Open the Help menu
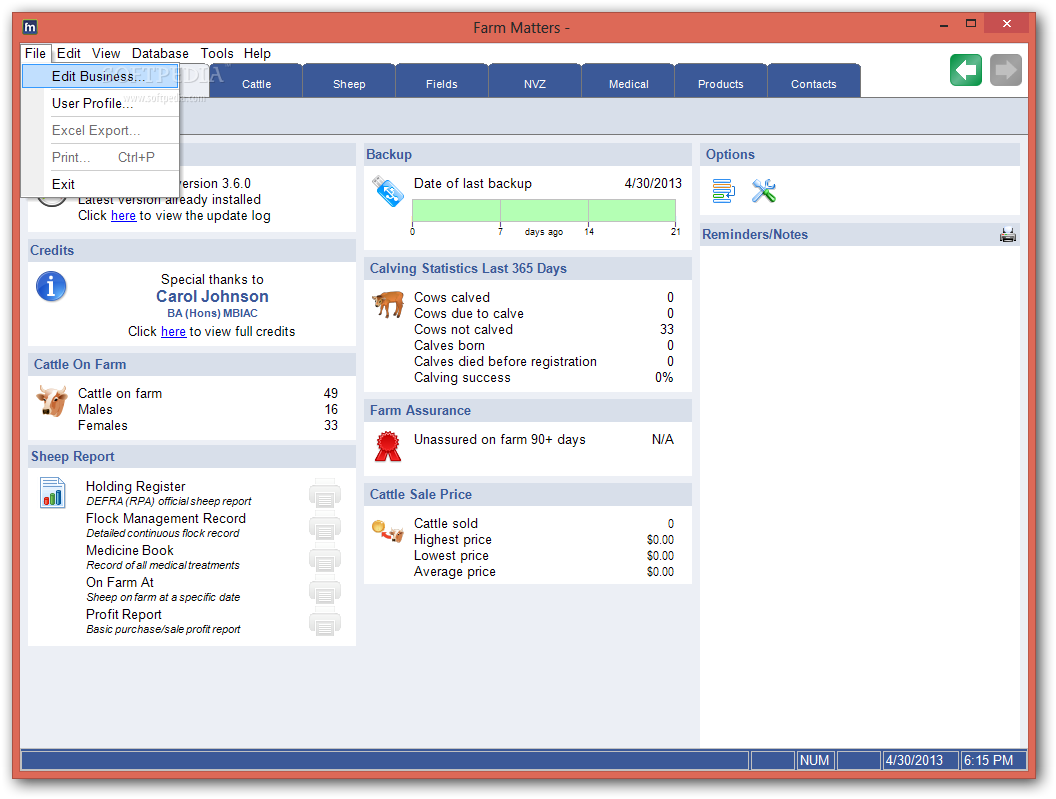 coord(257,53)
